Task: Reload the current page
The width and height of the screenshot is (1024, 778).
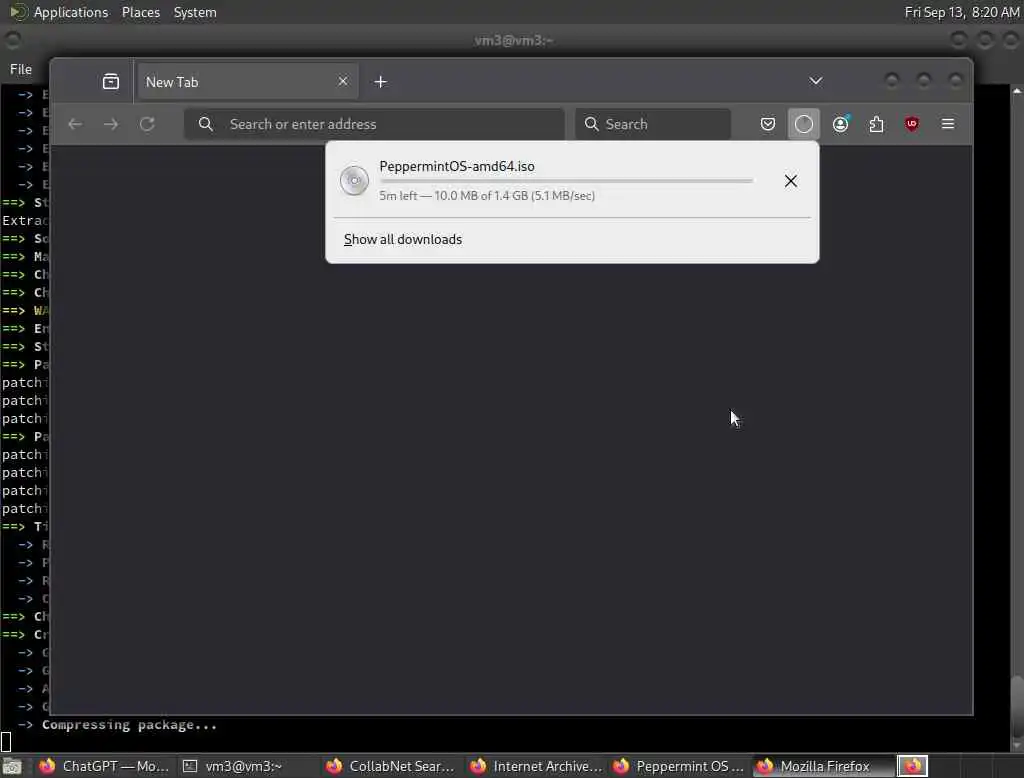Action: [147, 124]
